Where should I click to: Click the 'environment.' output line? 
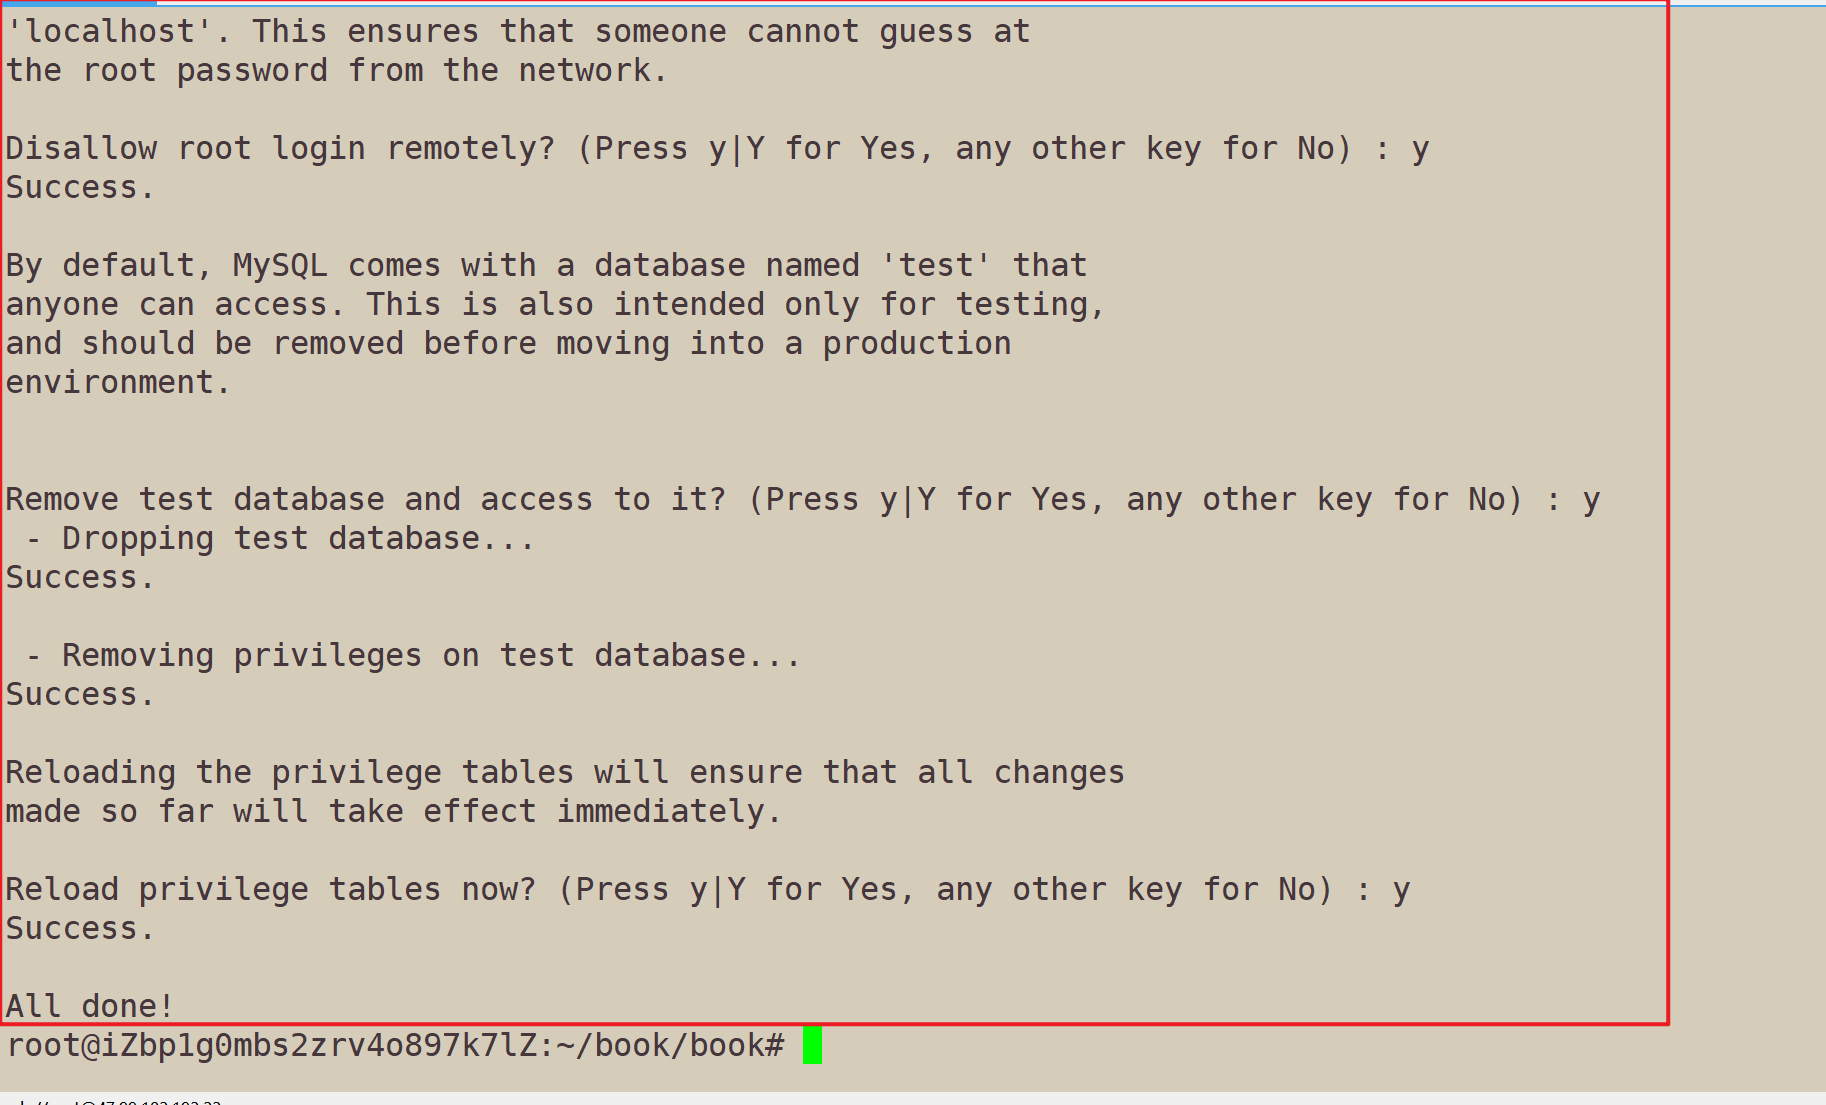(118, 383)
